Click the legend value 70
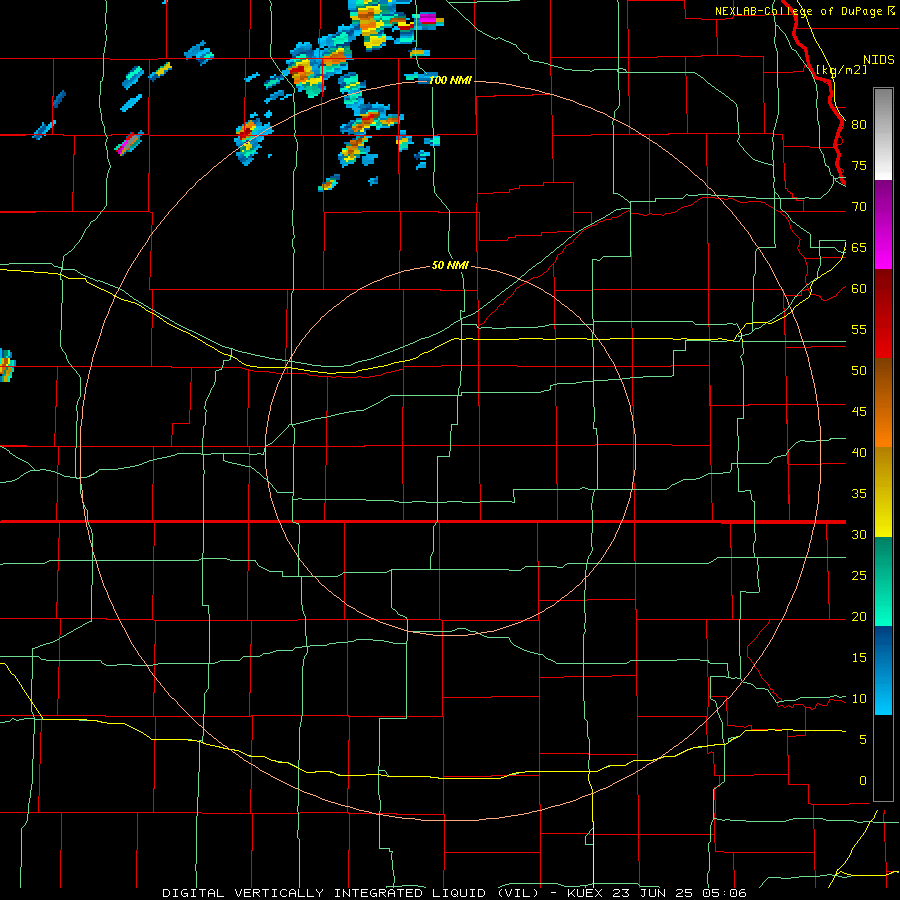 859,207
